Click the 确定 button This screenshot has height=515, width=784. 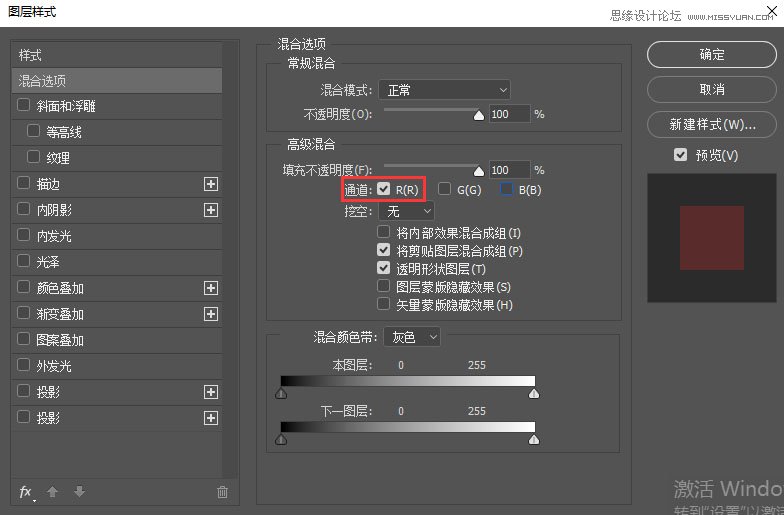coord(712,54)
